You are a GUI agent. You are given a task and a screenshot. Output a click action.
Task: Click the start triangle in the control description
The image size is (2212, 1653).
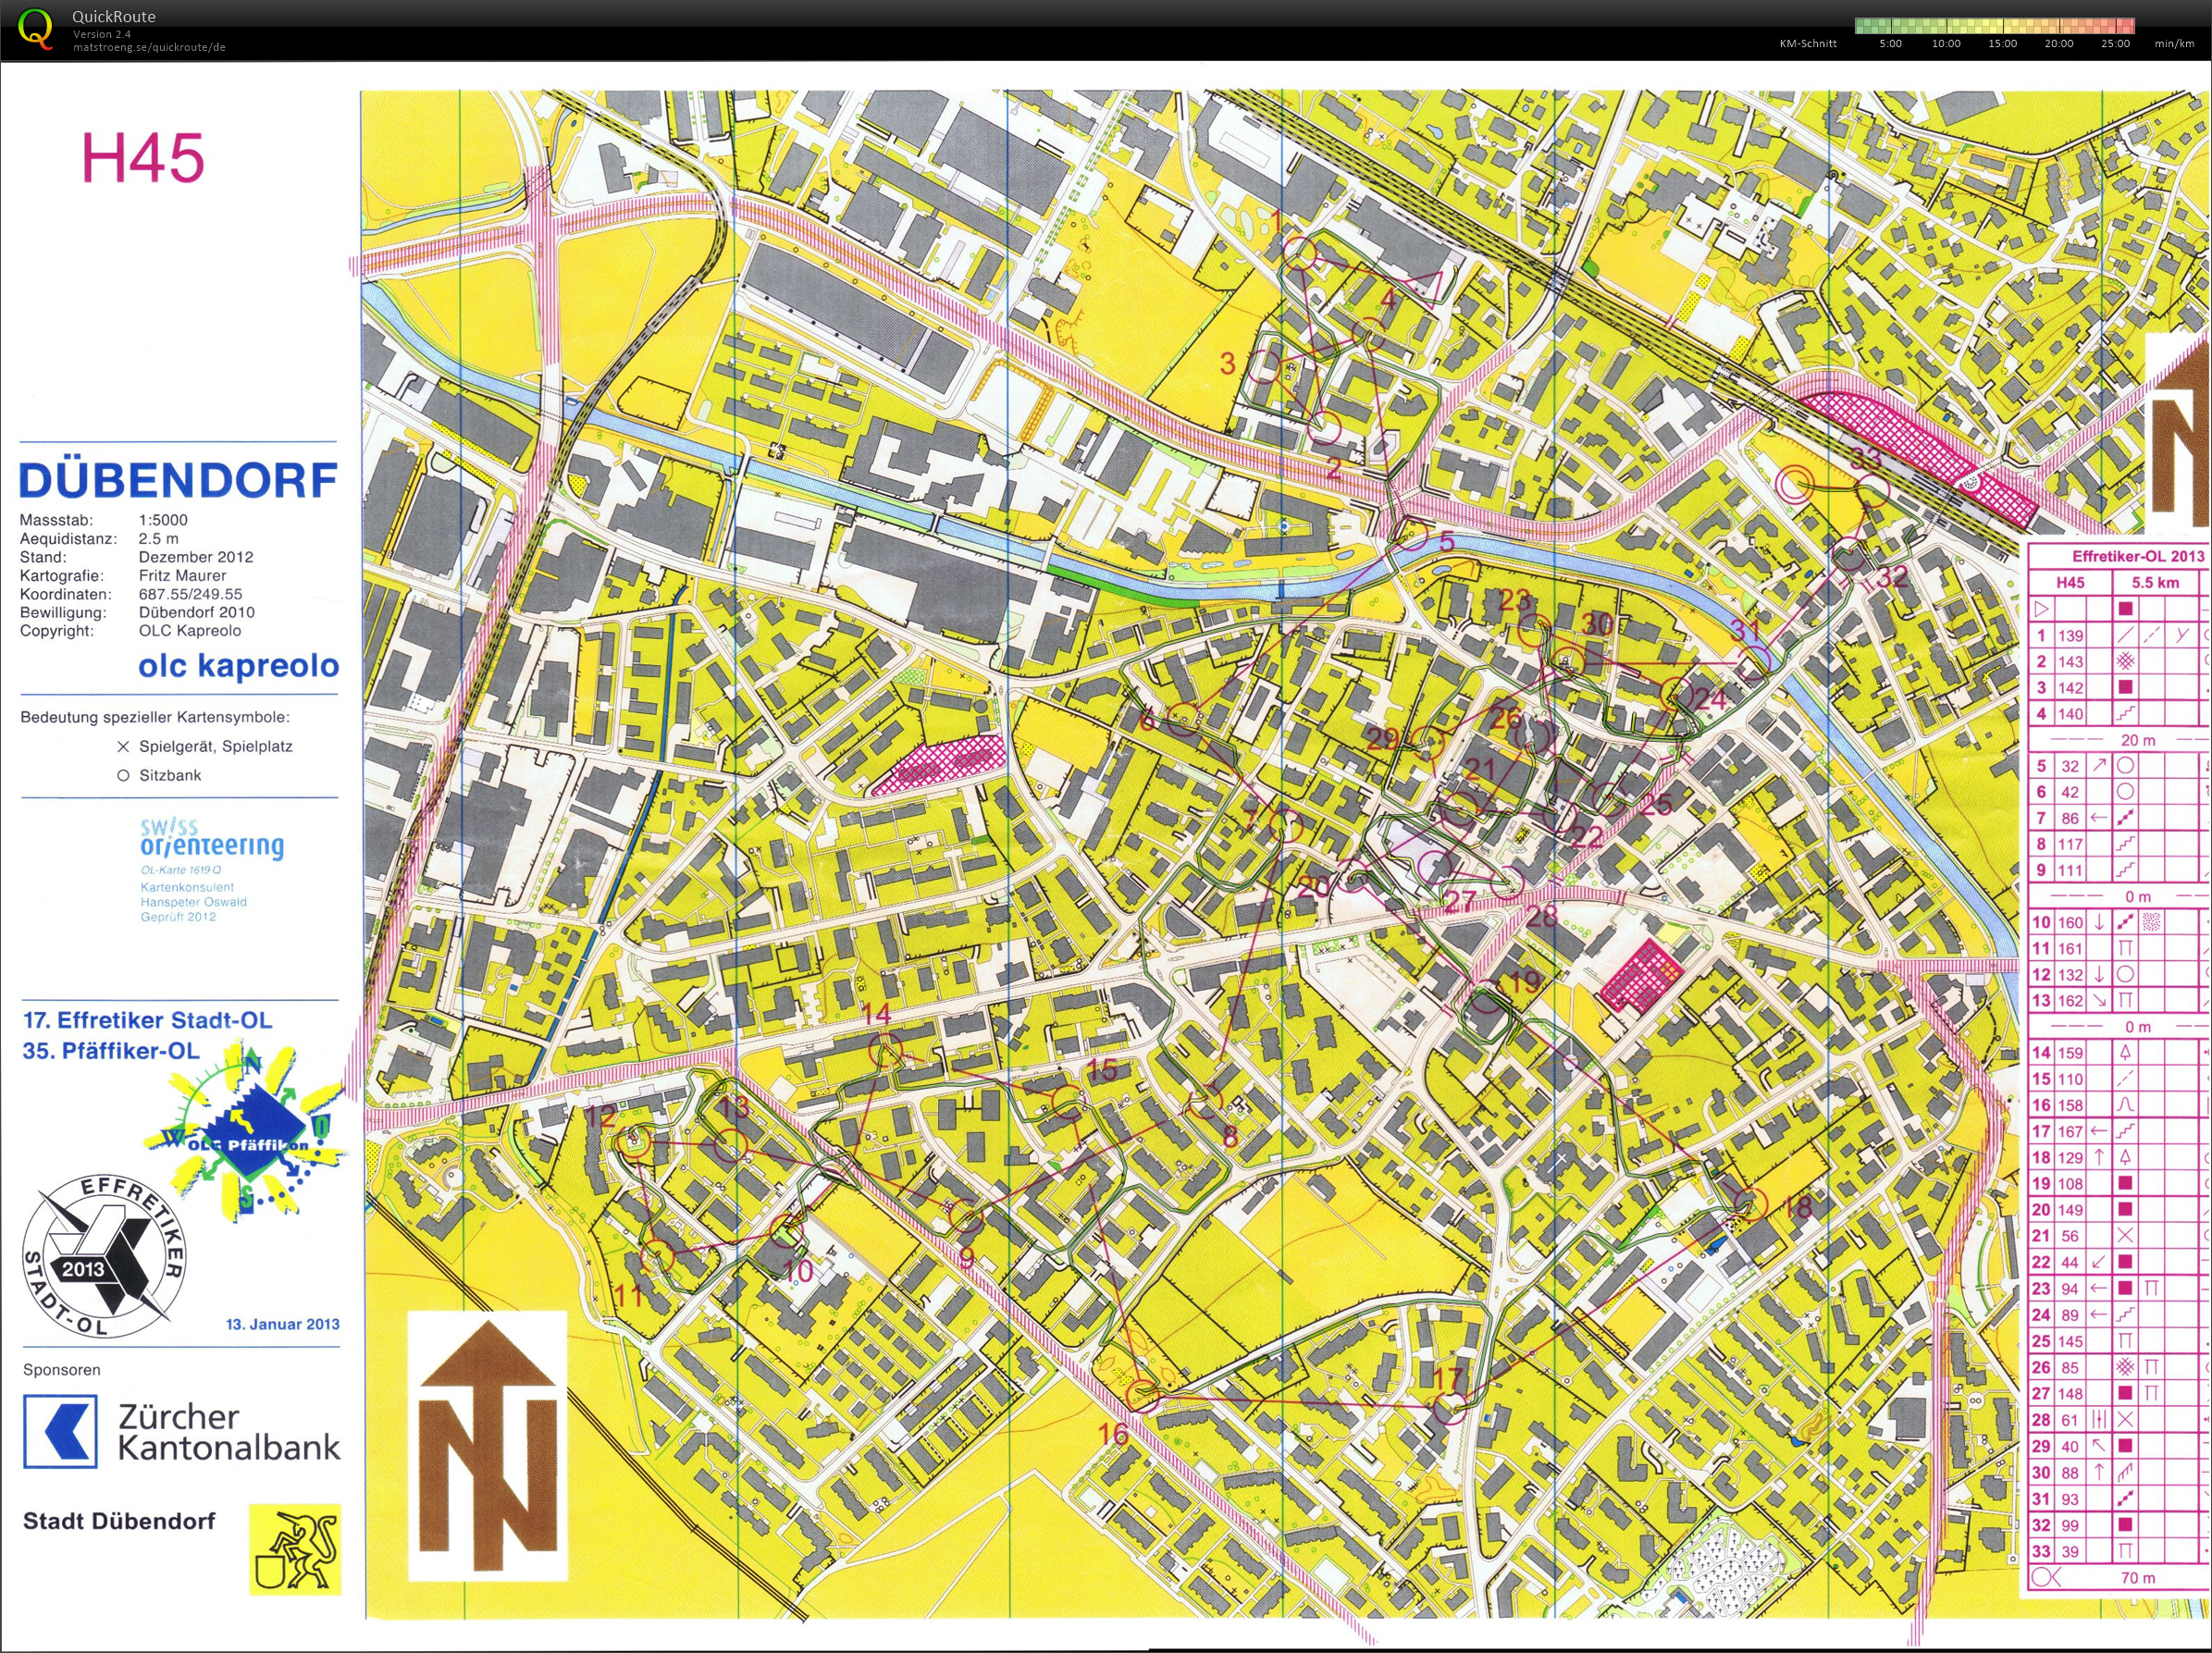2041,608
